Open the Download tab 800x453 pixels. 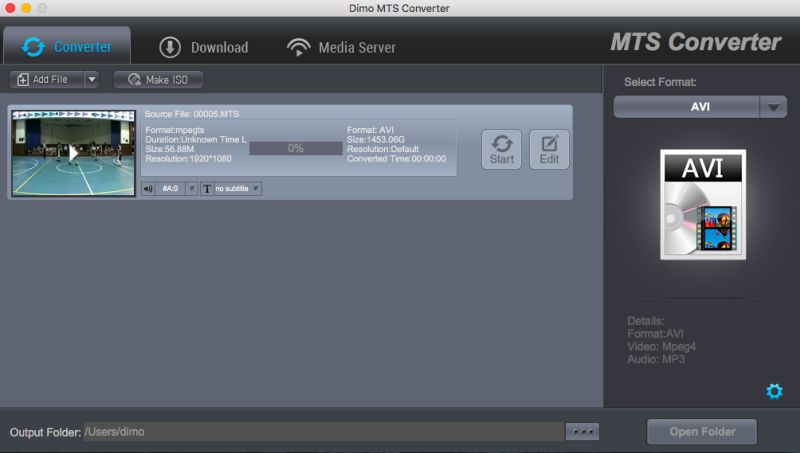[x=204, y=47]
